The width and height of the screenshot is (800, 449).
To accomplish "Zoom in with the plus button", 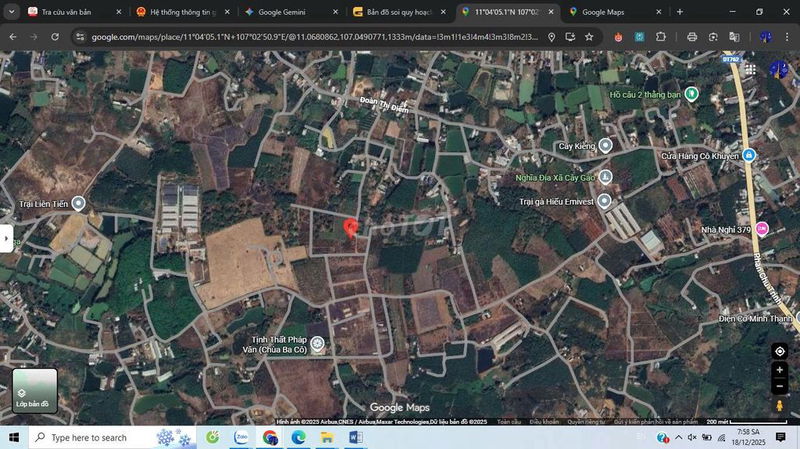I will pyautogui.click(x=779, y=370).
